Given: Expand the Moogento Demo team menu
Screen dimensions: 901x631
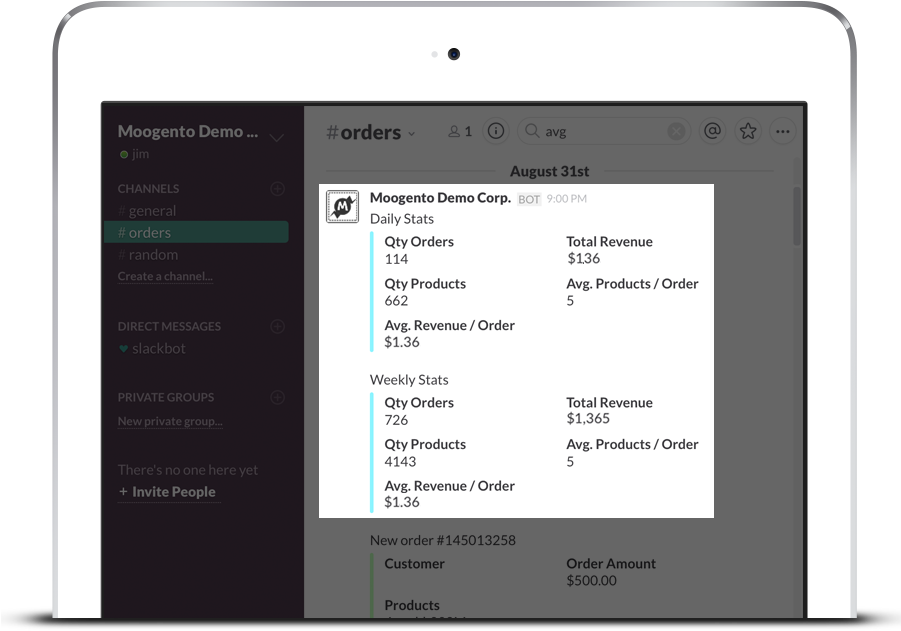Looking at the screenshot, I should point(276,137).
